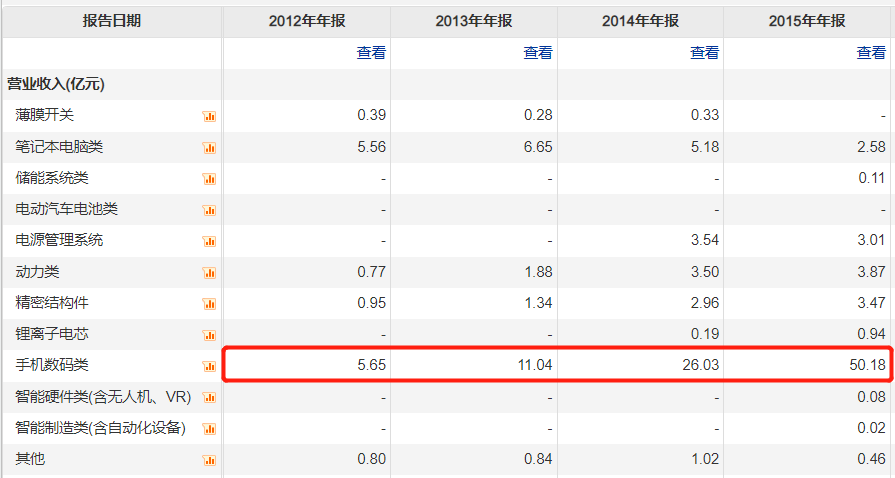Open the 动力类 trend chart icon
The height and width of the screenshot is (478, 895).
tap(209, 273)
